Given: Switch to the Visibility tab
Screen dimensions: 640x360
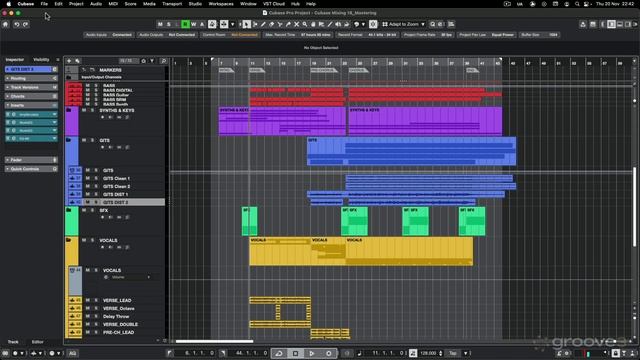Looking at the screenshot, I should (x=41, y=60).
